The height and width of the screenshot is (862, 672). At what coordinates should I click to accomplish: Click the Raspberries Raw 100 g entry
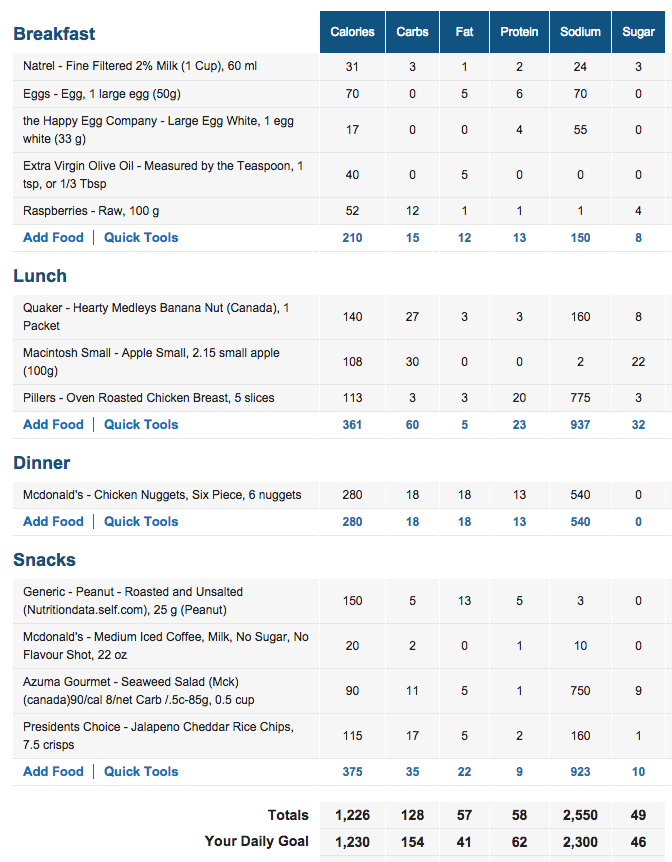click(x=89, y=211)
